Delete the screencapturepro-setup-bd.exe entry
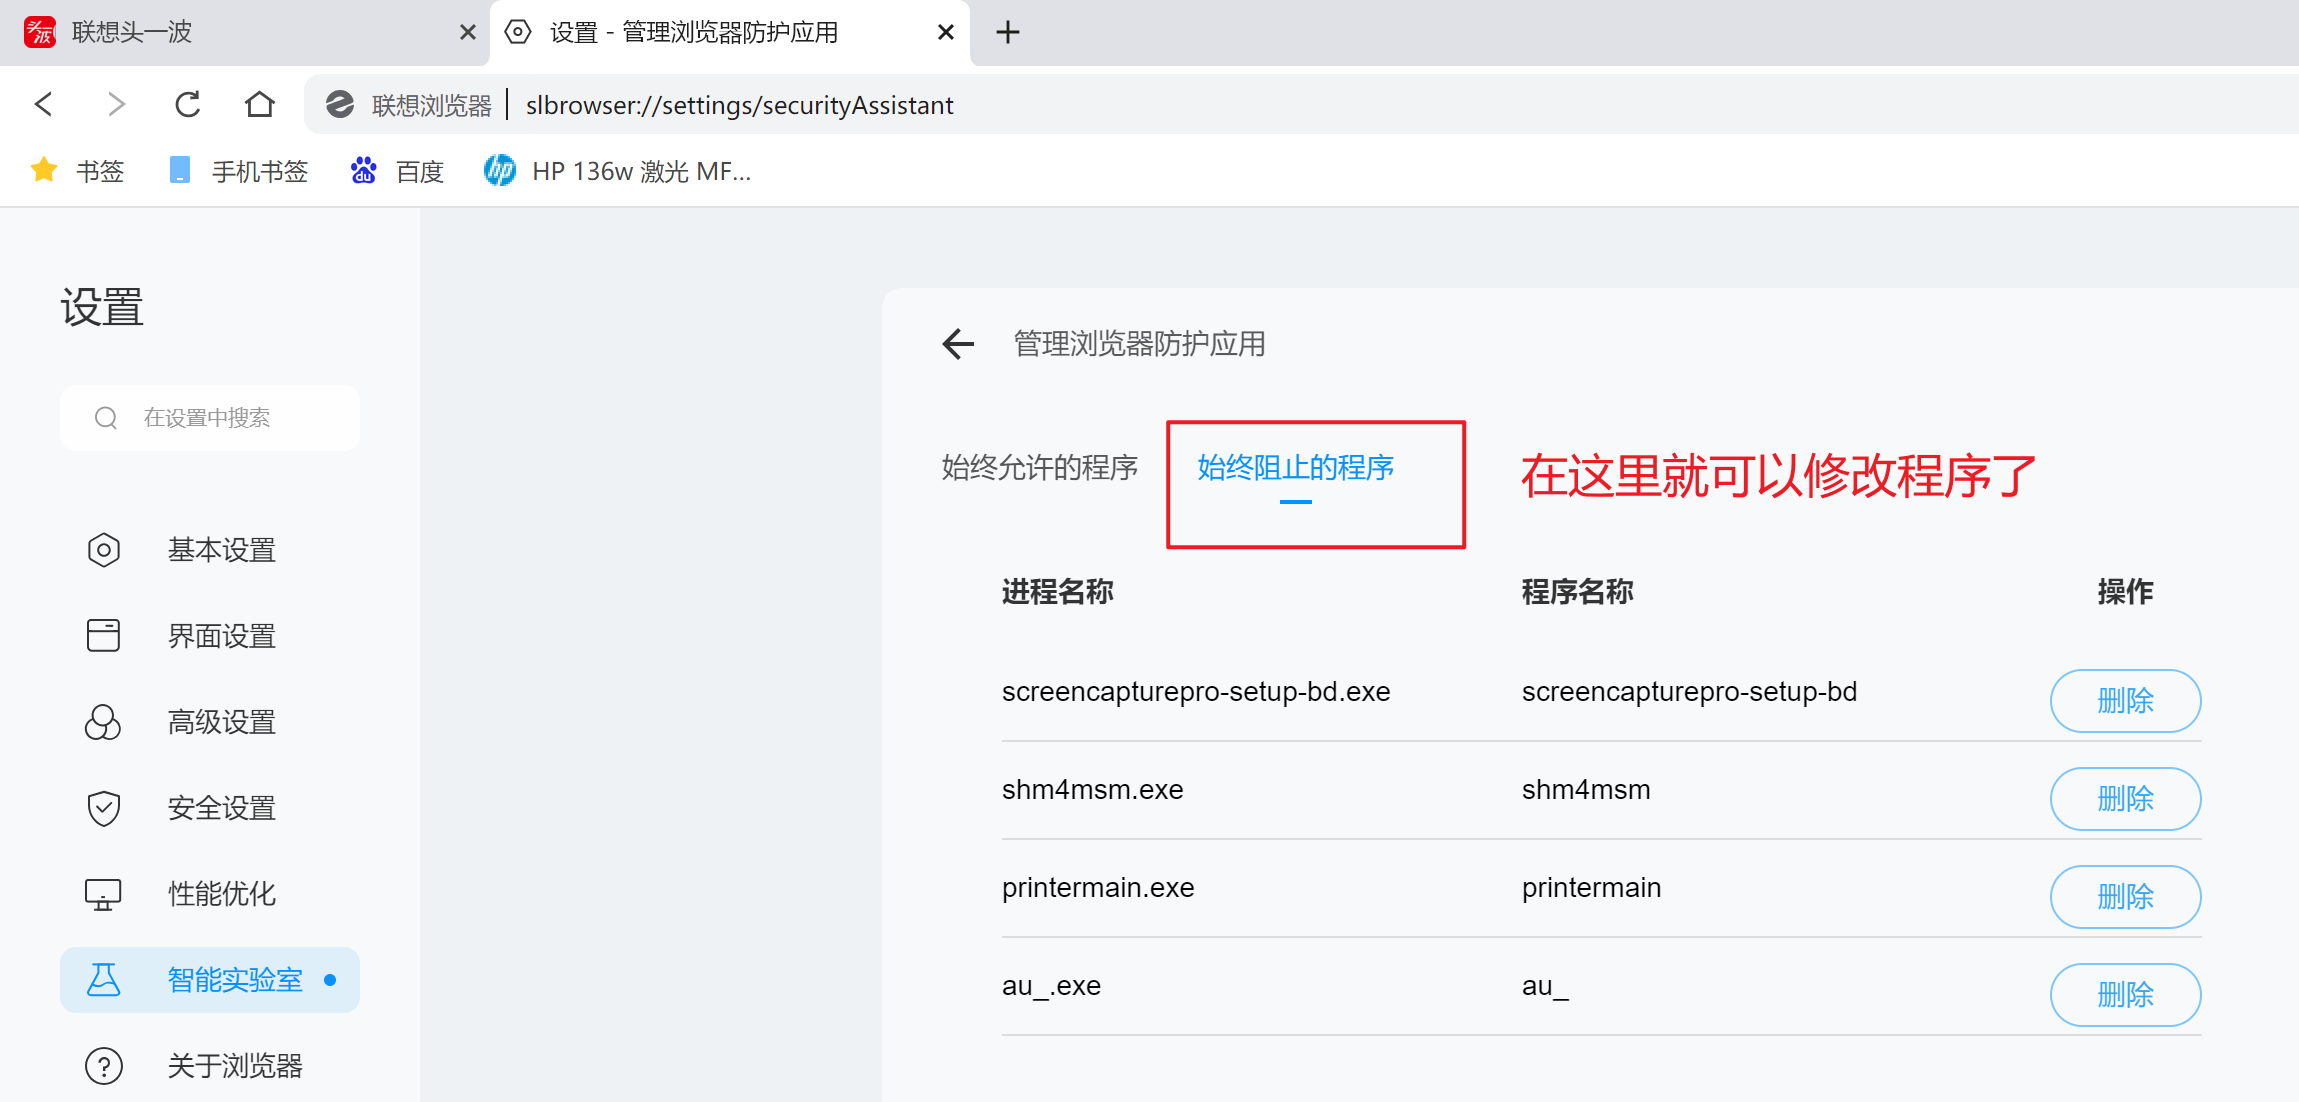Viewport: 2299px width, 1102px height. pos(2125,701)
